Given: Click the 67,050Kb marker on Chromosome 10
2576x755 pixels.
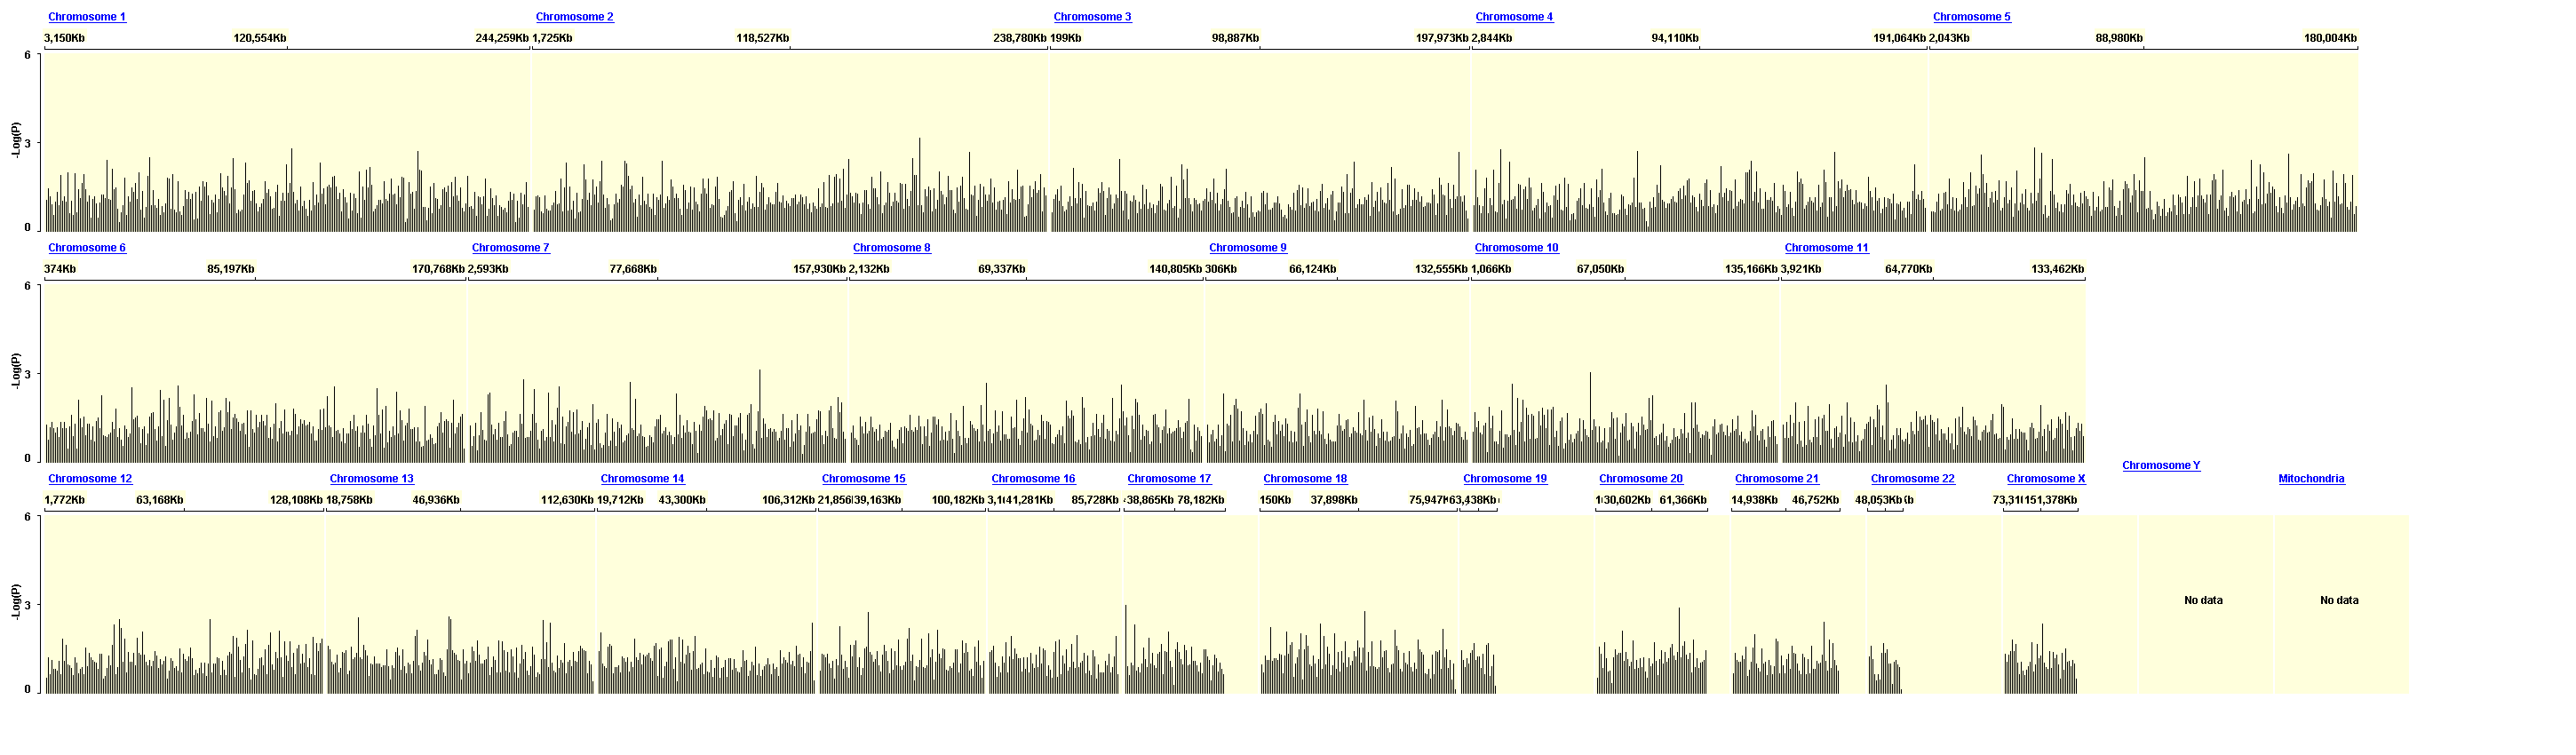Looking at the screenshot, I should coord(1600,269).
